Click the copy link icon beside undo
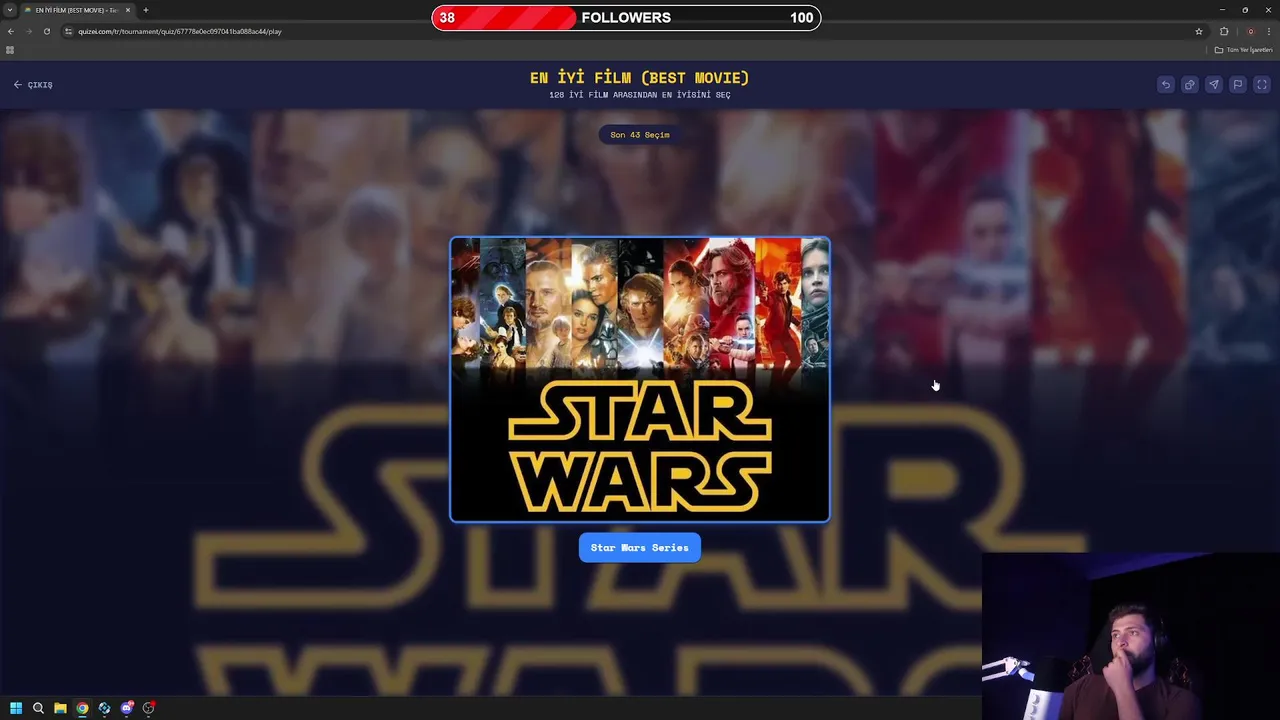Image resolution: width=1280 pixels, height=720 pixels. coord(1190,85)
